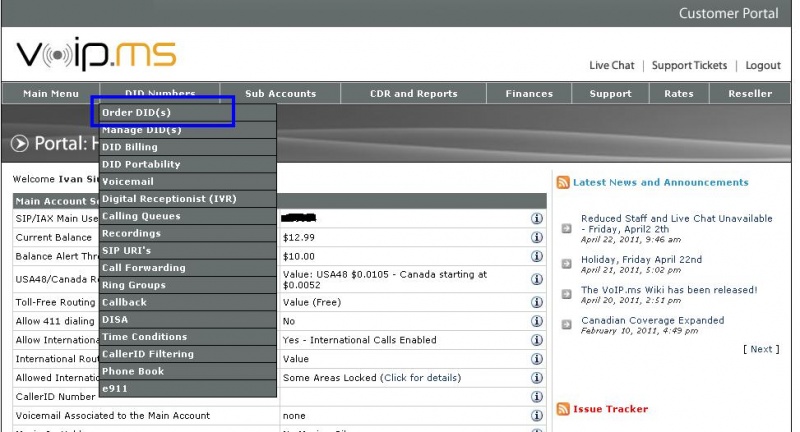The height and width of the screenshot is (432, 800).
Task: Click info icon in the International Route row
Action: [536, 359]
